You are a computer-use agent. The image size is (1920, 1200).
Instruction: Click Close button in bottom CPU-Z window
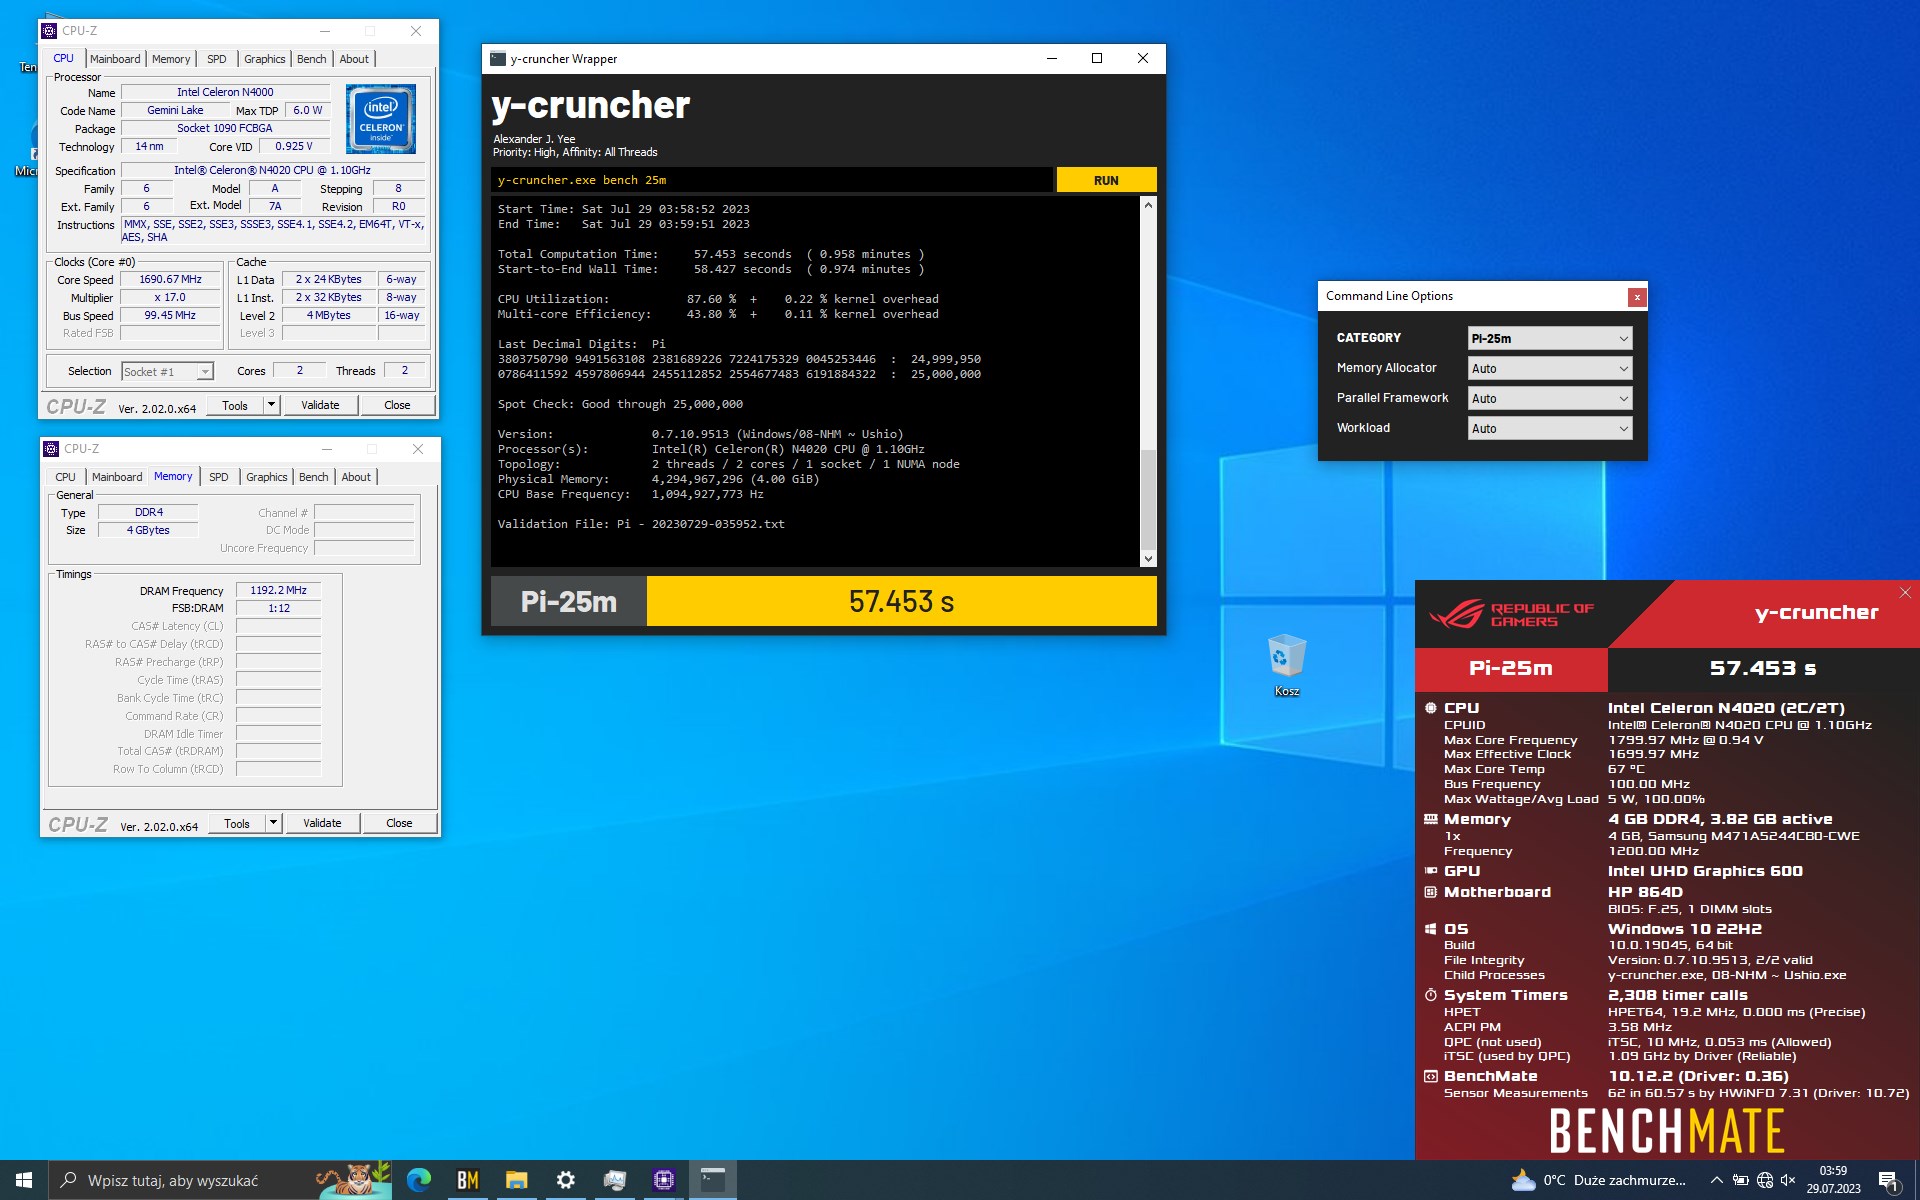pos(399,823)
